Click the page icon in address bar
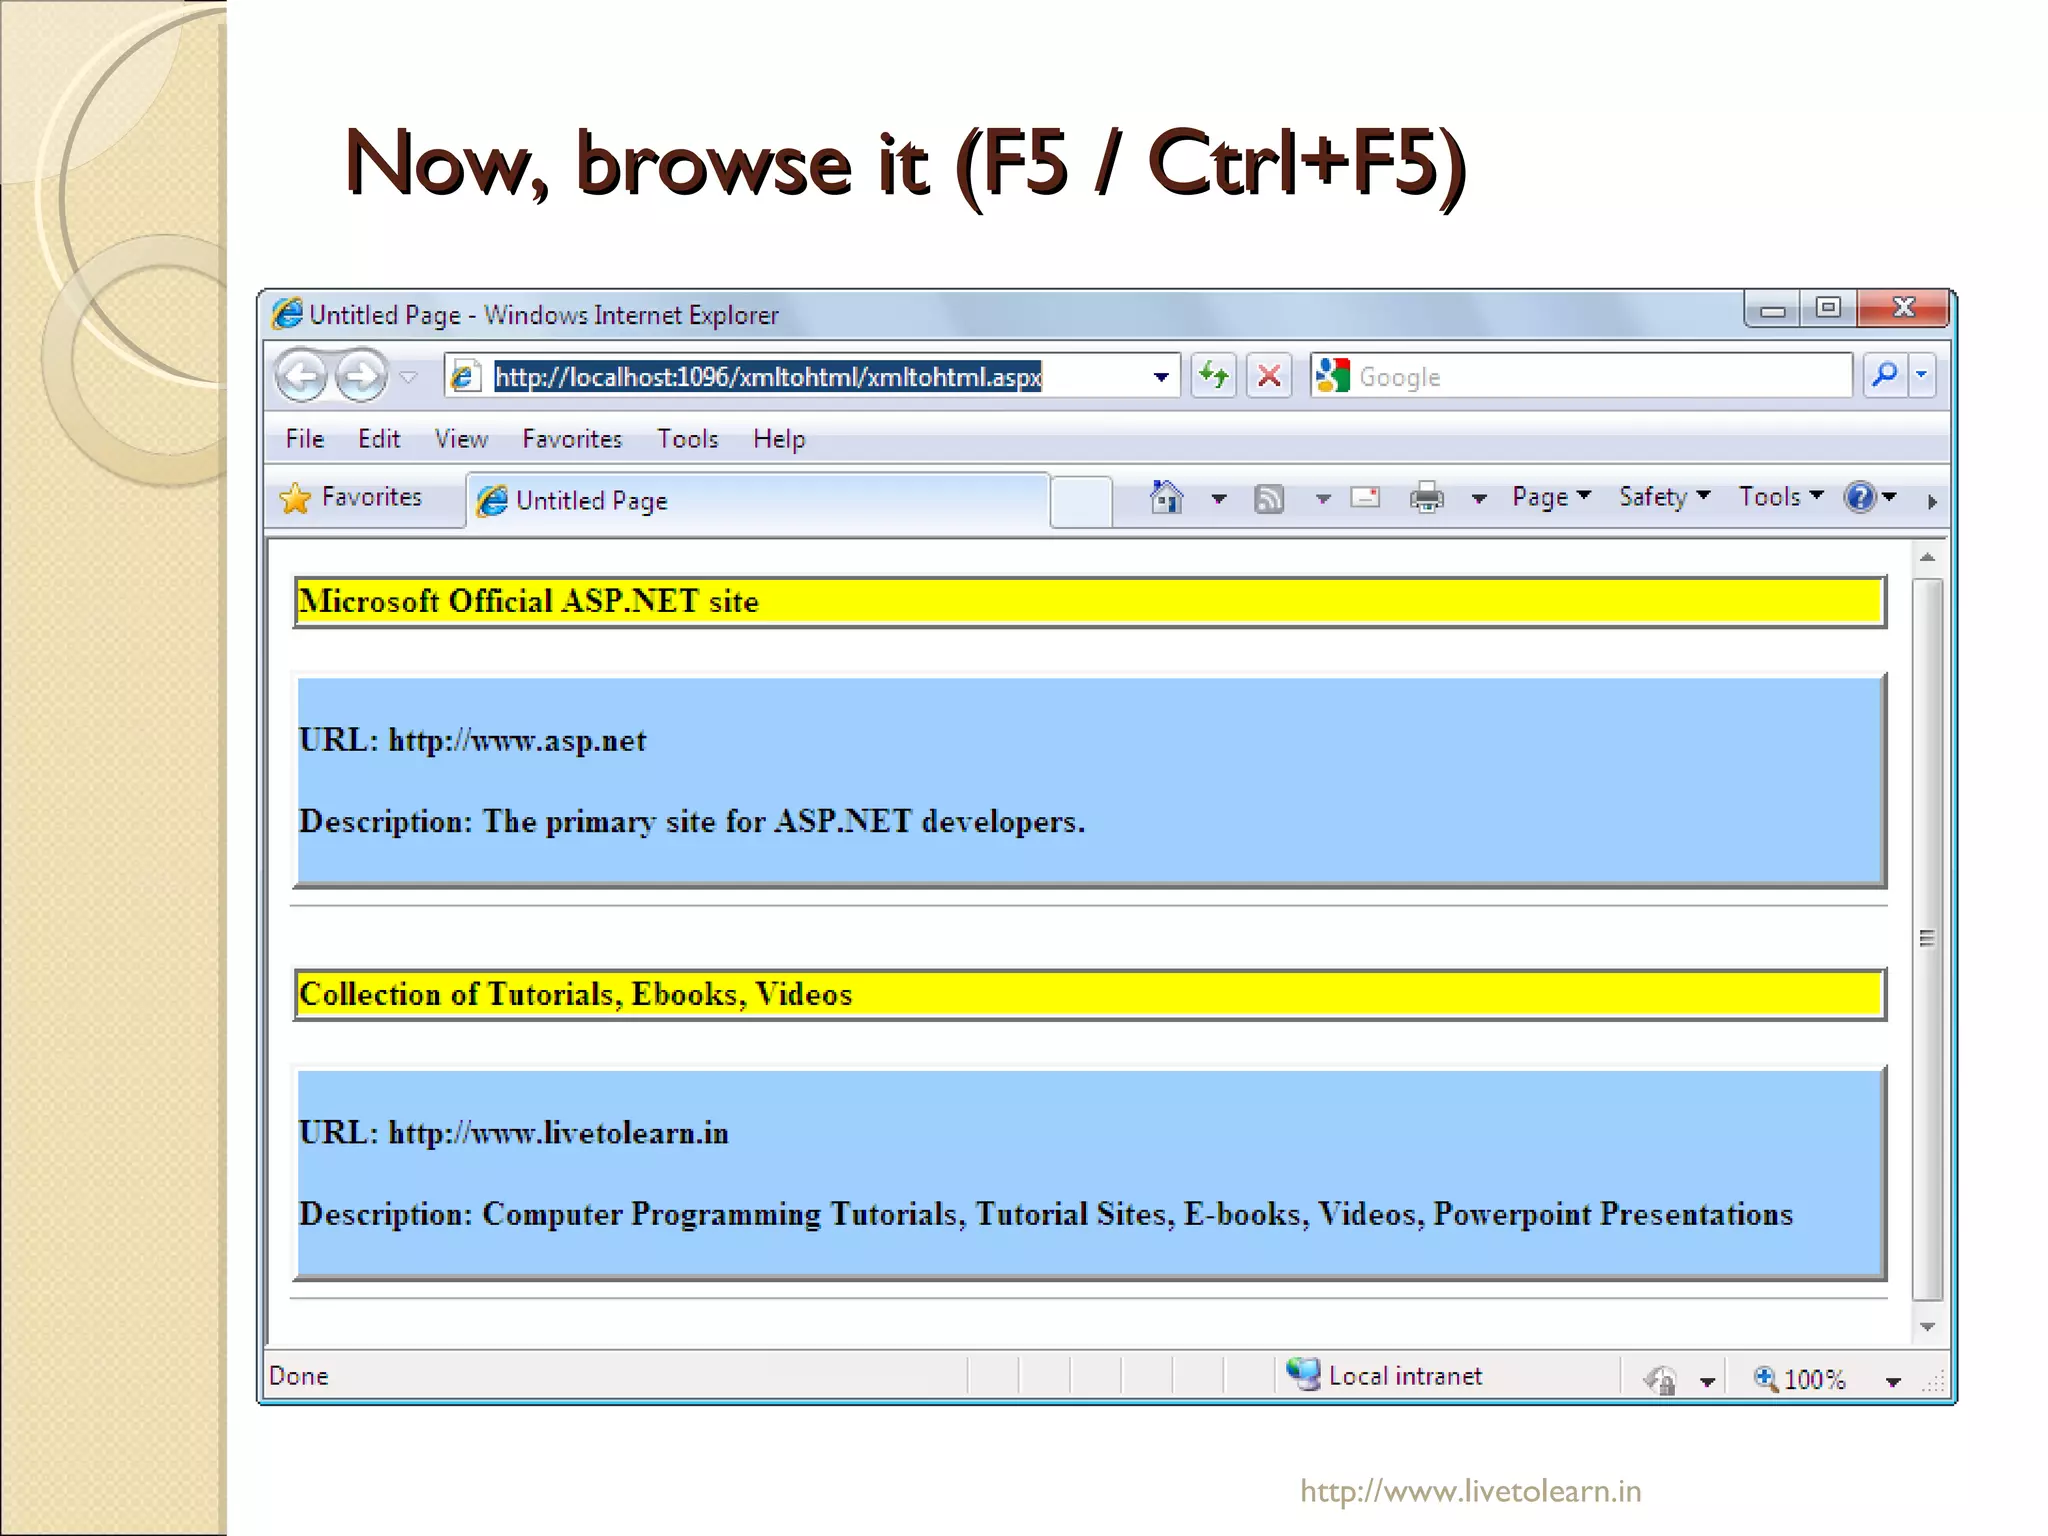The width and height of the screenshot is (2048, 1536). point(464,377)
